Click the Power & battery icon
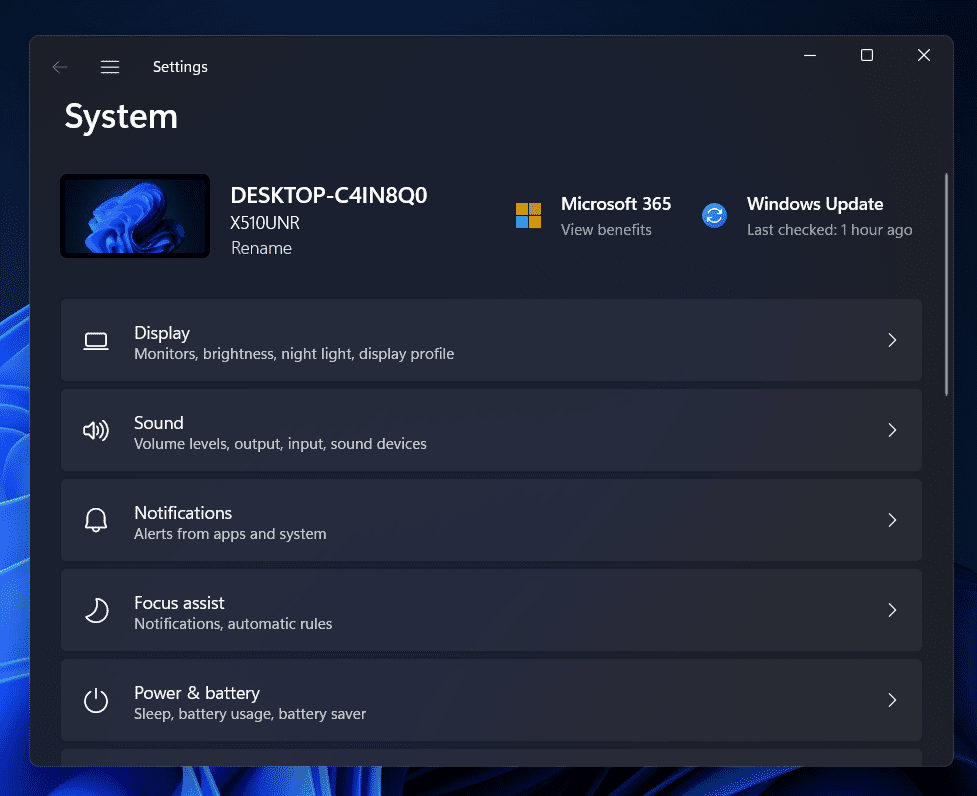Image resolution: width=977 pixels, height=796 pixels. (x=96, y=700)
